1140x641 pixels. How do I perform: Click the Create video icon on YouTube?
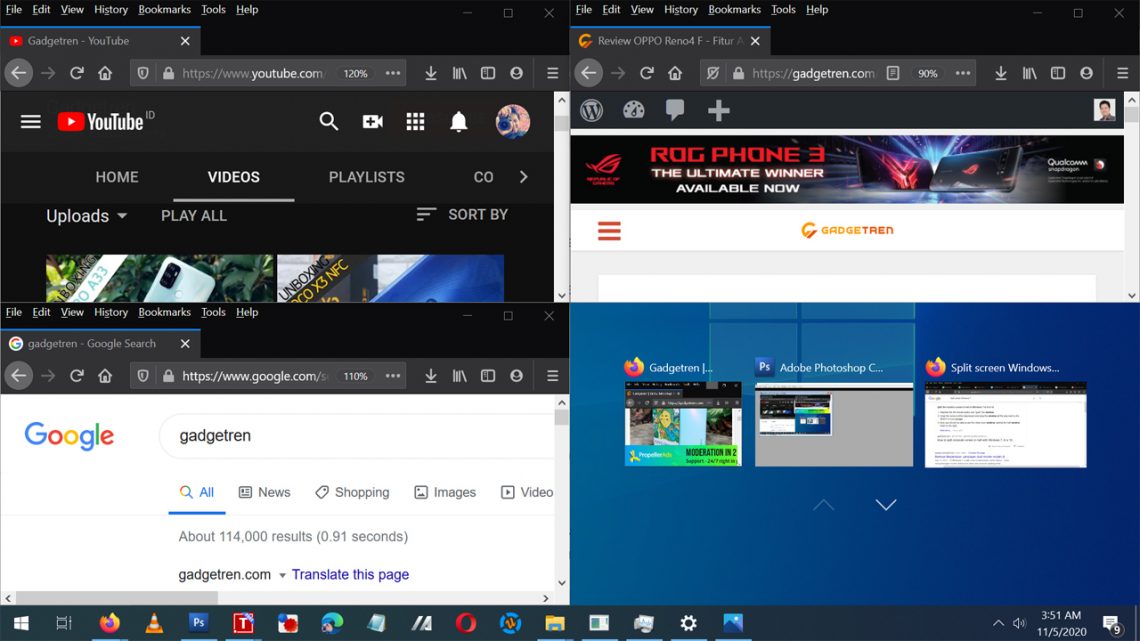(372, 121)
